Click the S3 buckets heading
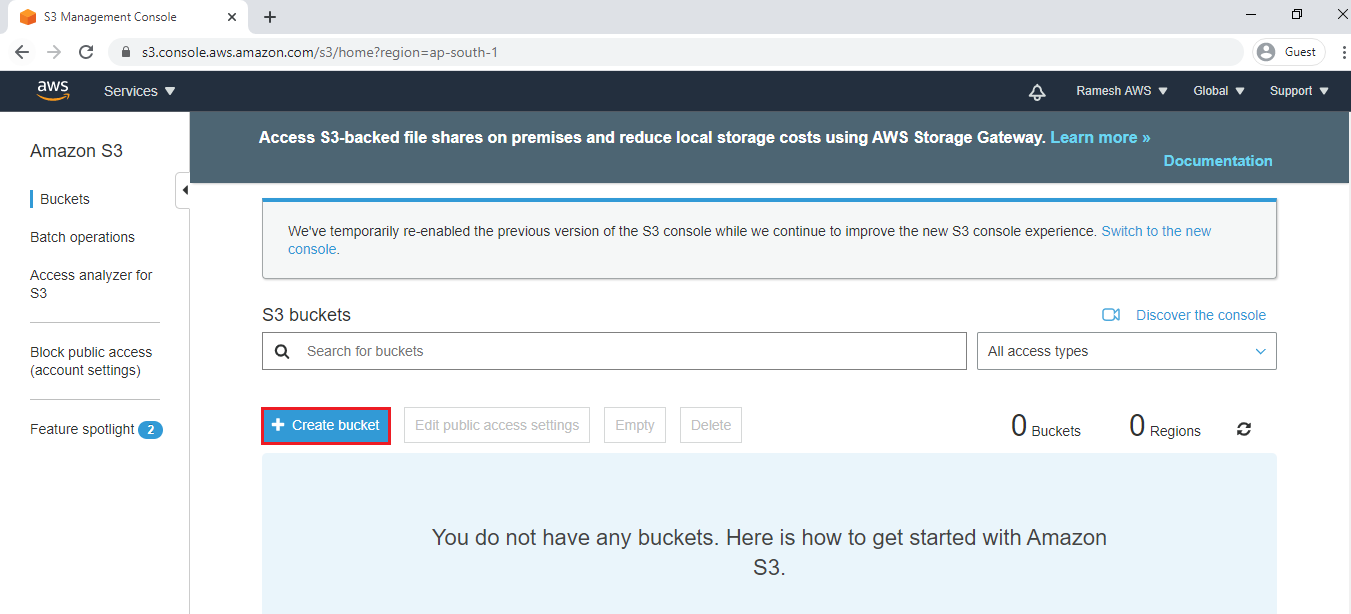This screenshot has height=614, width=1351. pos(306,315)
